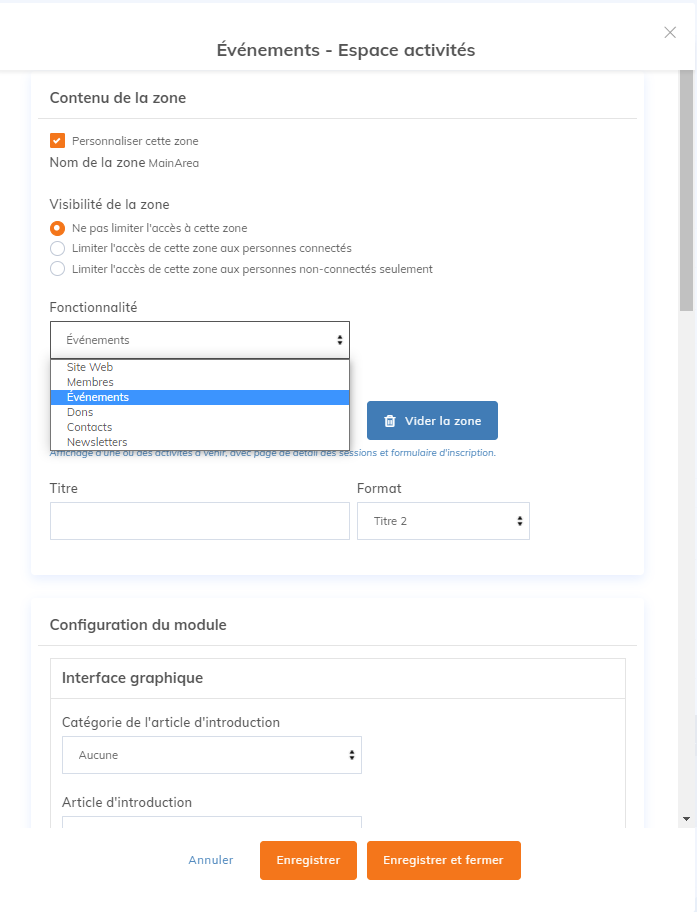Choose Membres in the feature list
The height and width of the screenshot is (912, 697).
click(90, 382)
